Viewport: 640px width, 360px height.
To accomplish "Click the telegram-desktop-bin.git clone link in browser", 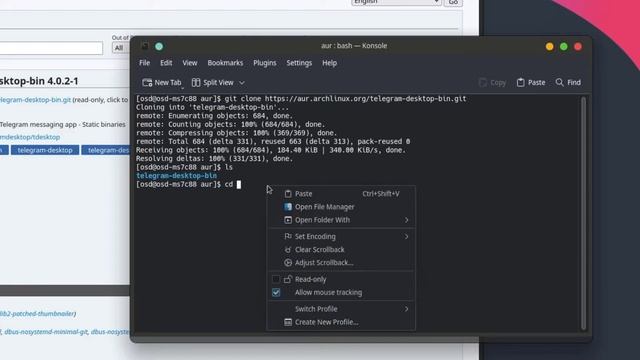I will coord(35,100).
